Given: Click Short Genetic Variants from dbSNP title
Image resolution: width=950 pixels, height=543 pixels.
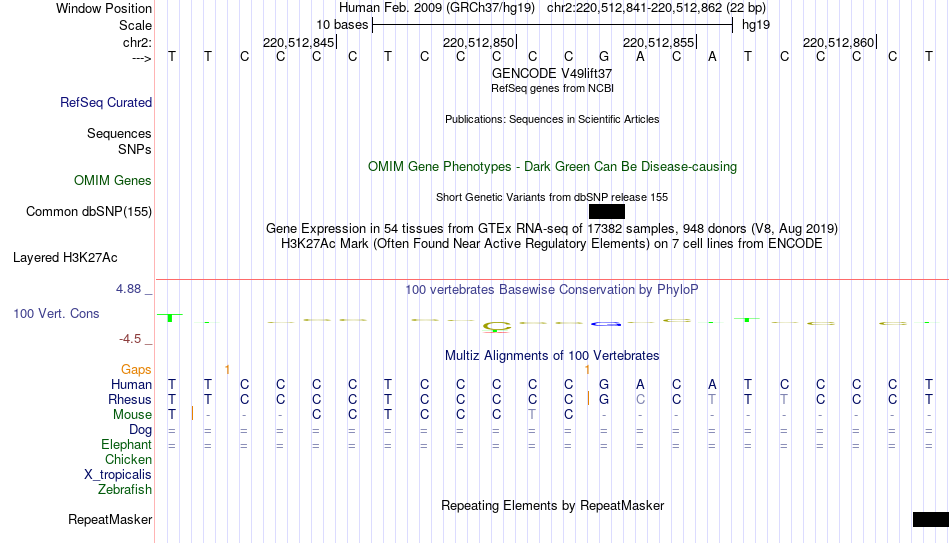Looking at the screenshot, I should pyautogui.click(x=552, y=198).
